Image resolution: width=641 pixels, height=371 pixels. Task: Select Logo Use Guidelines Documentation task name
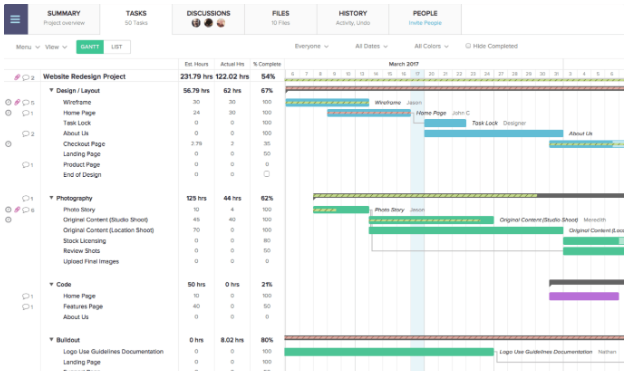(113, 351)
